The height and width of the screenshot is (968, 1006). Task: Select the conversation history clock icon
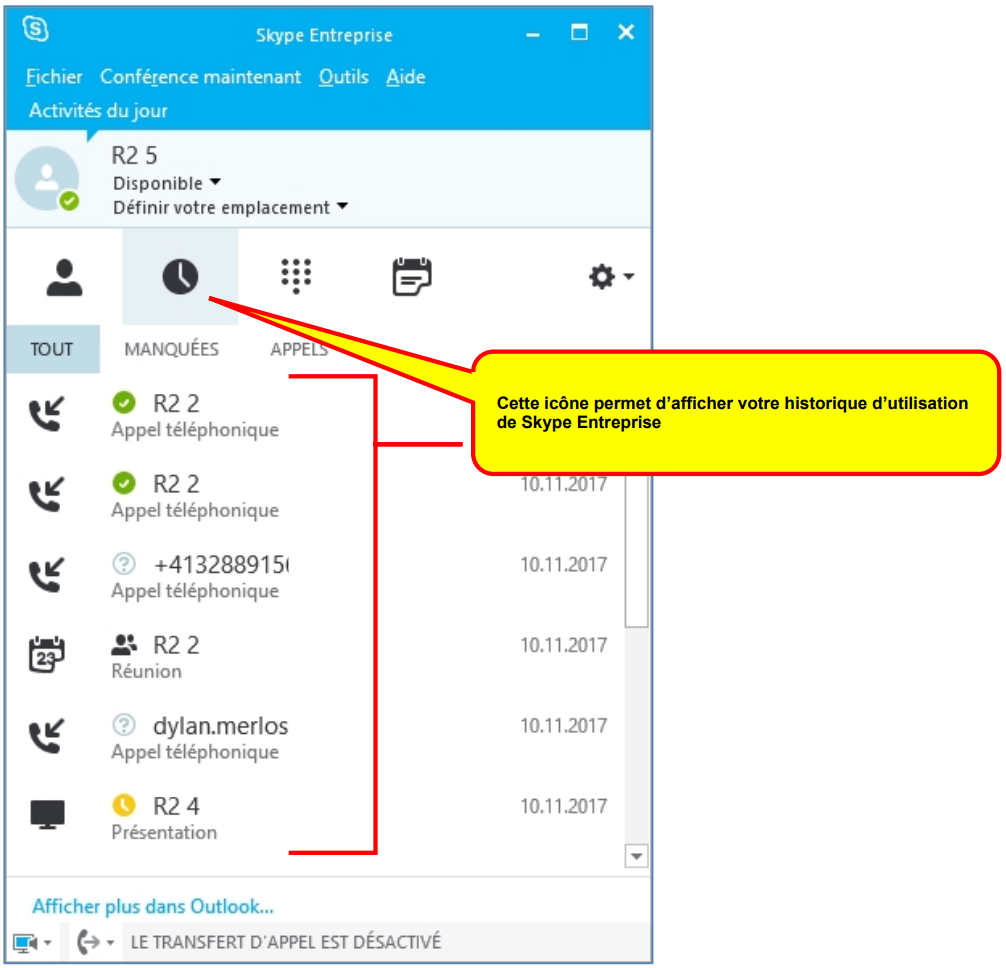pyautogui.click(x=180, y=277)
